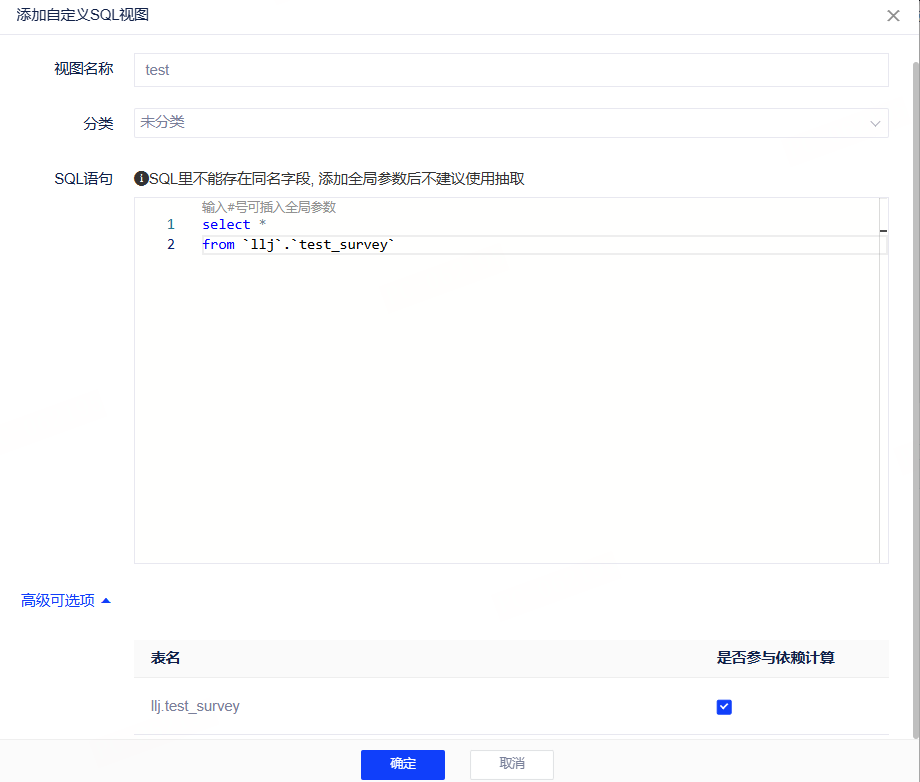Click the 是否参与依赖计算 column header
The width and height of the screenshot is (920, 782).
(x=775, y=658)
